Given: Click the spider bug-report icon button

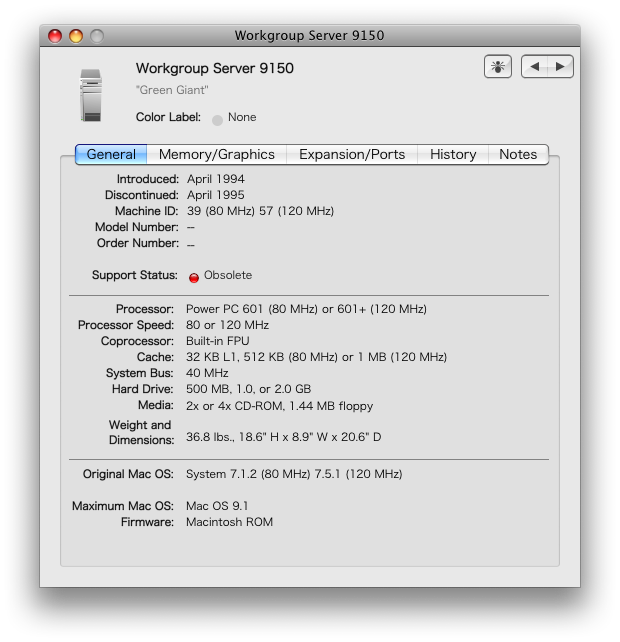Looking at the screenshot, I should 498,66.
